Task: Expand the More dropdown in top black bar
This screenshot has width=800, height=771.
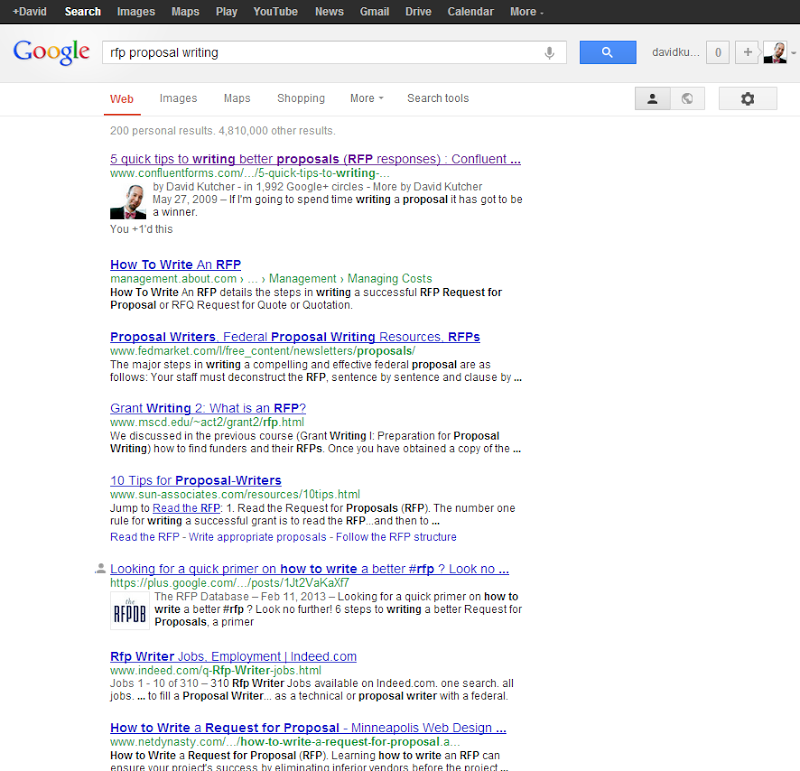Action: (527, 12)
